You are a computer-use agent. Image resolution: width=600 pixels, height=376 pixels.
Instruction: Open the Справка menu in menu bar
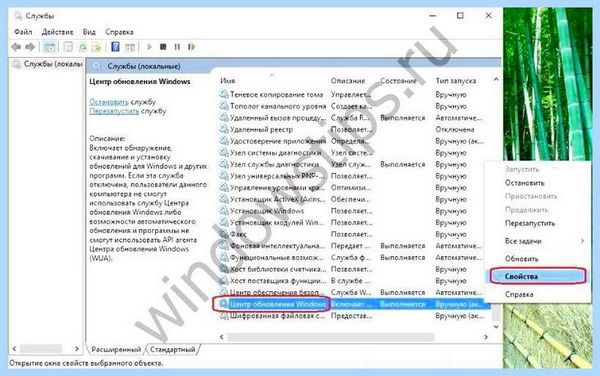(119, 32)
